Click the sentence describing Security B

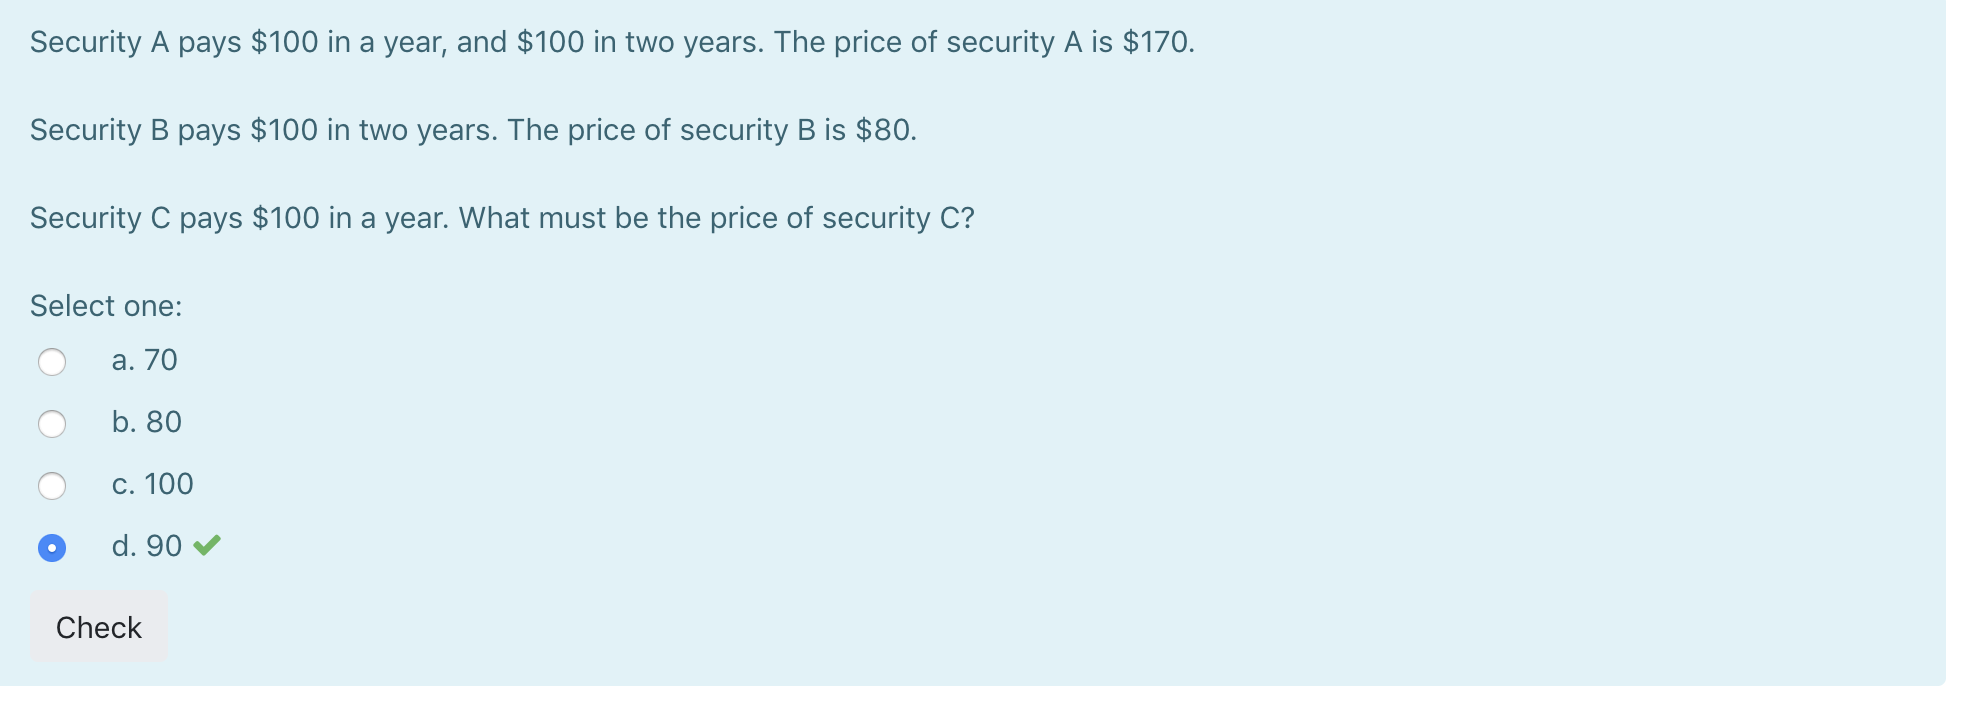[x=473, y=129]
